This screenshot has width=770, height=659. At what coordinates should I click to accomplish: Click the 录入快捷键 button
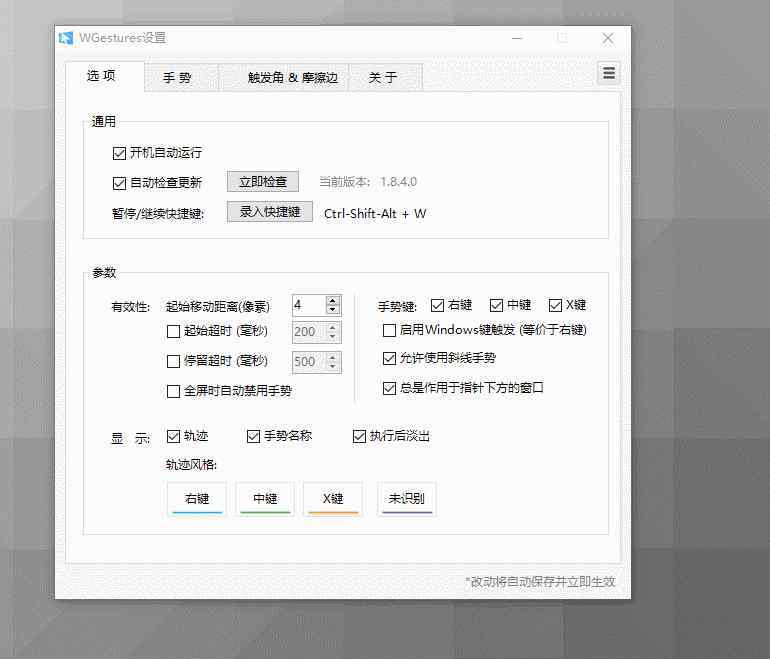[x=270, y=212]
